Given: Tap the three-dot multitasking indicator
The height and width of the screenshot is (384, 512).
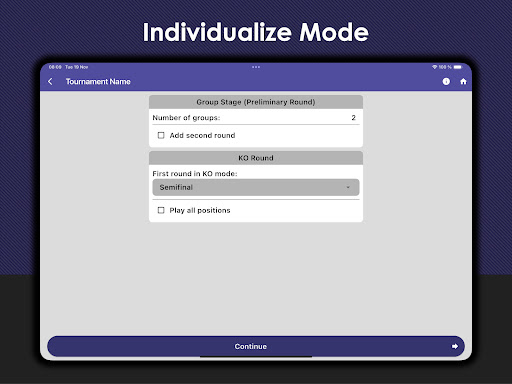Looking at the screenshot, I should point(256,67).
